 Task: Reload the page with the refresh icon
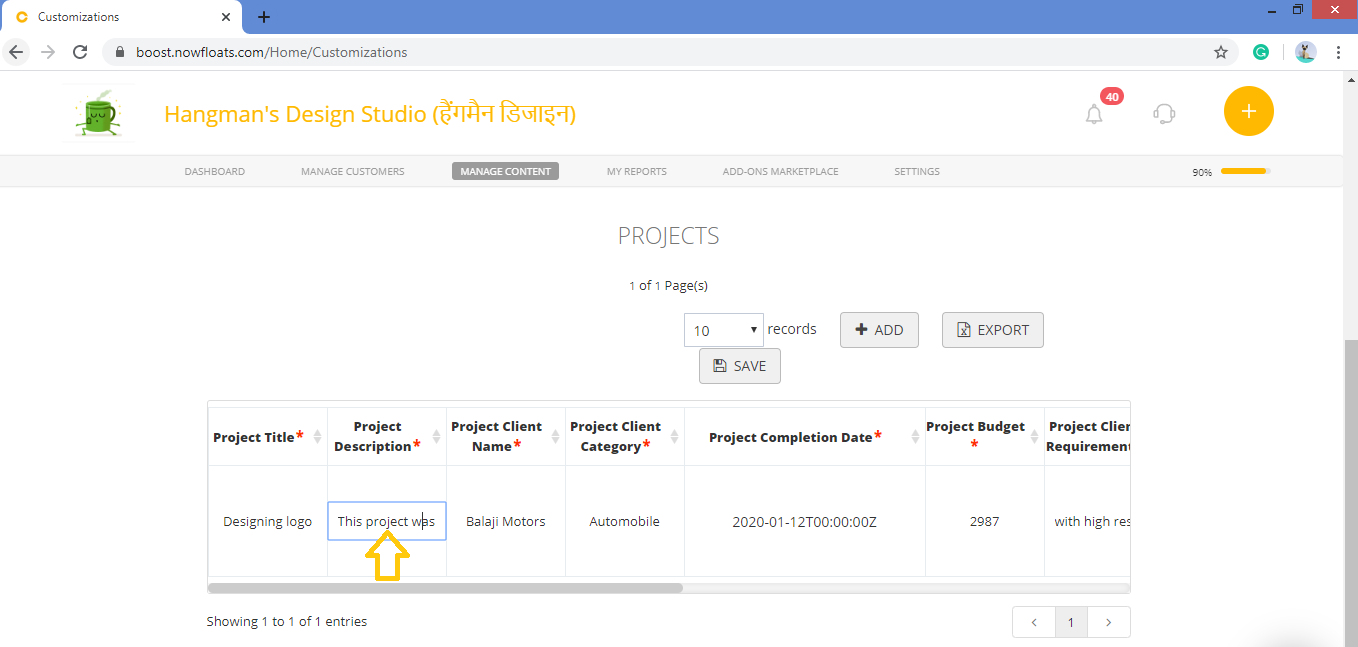80,51
